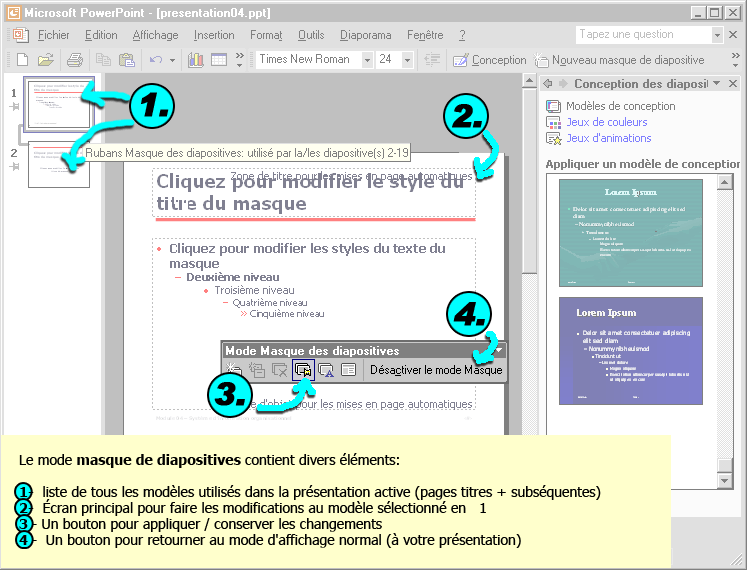Expand the standard toolbar overflow chevron

240,60
